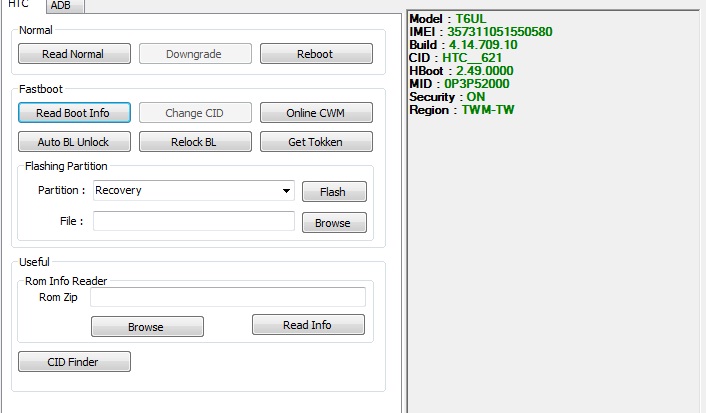The height and width of the screenshot is (413, 706).
Task: Reboot the device with Reboot button
Action: (316, 54)
